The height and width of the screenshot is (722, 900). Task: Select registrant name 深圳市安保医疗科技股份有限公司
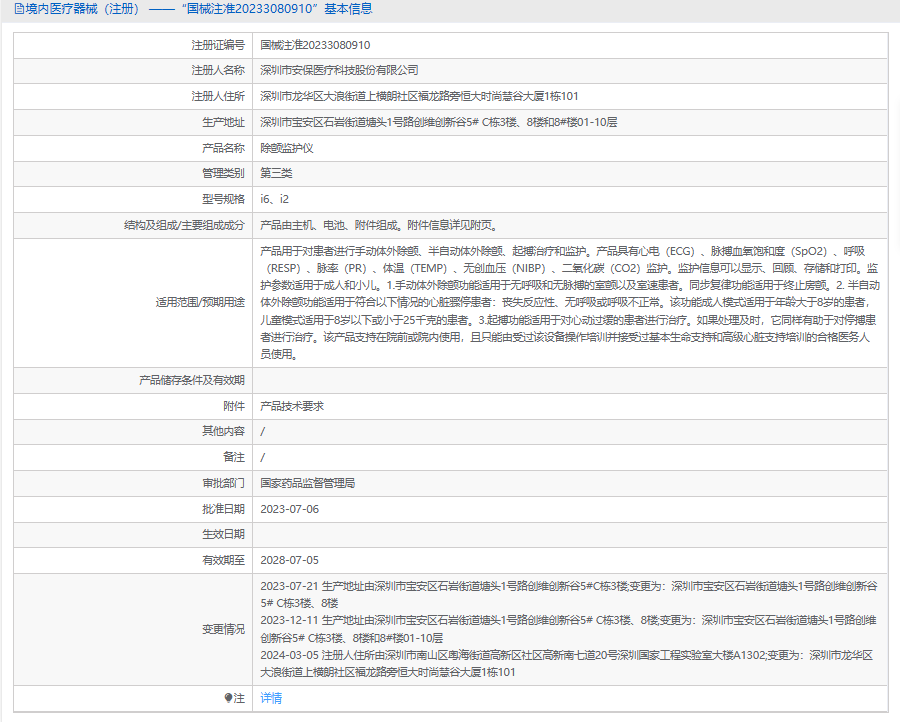click(x=339, y=70)
